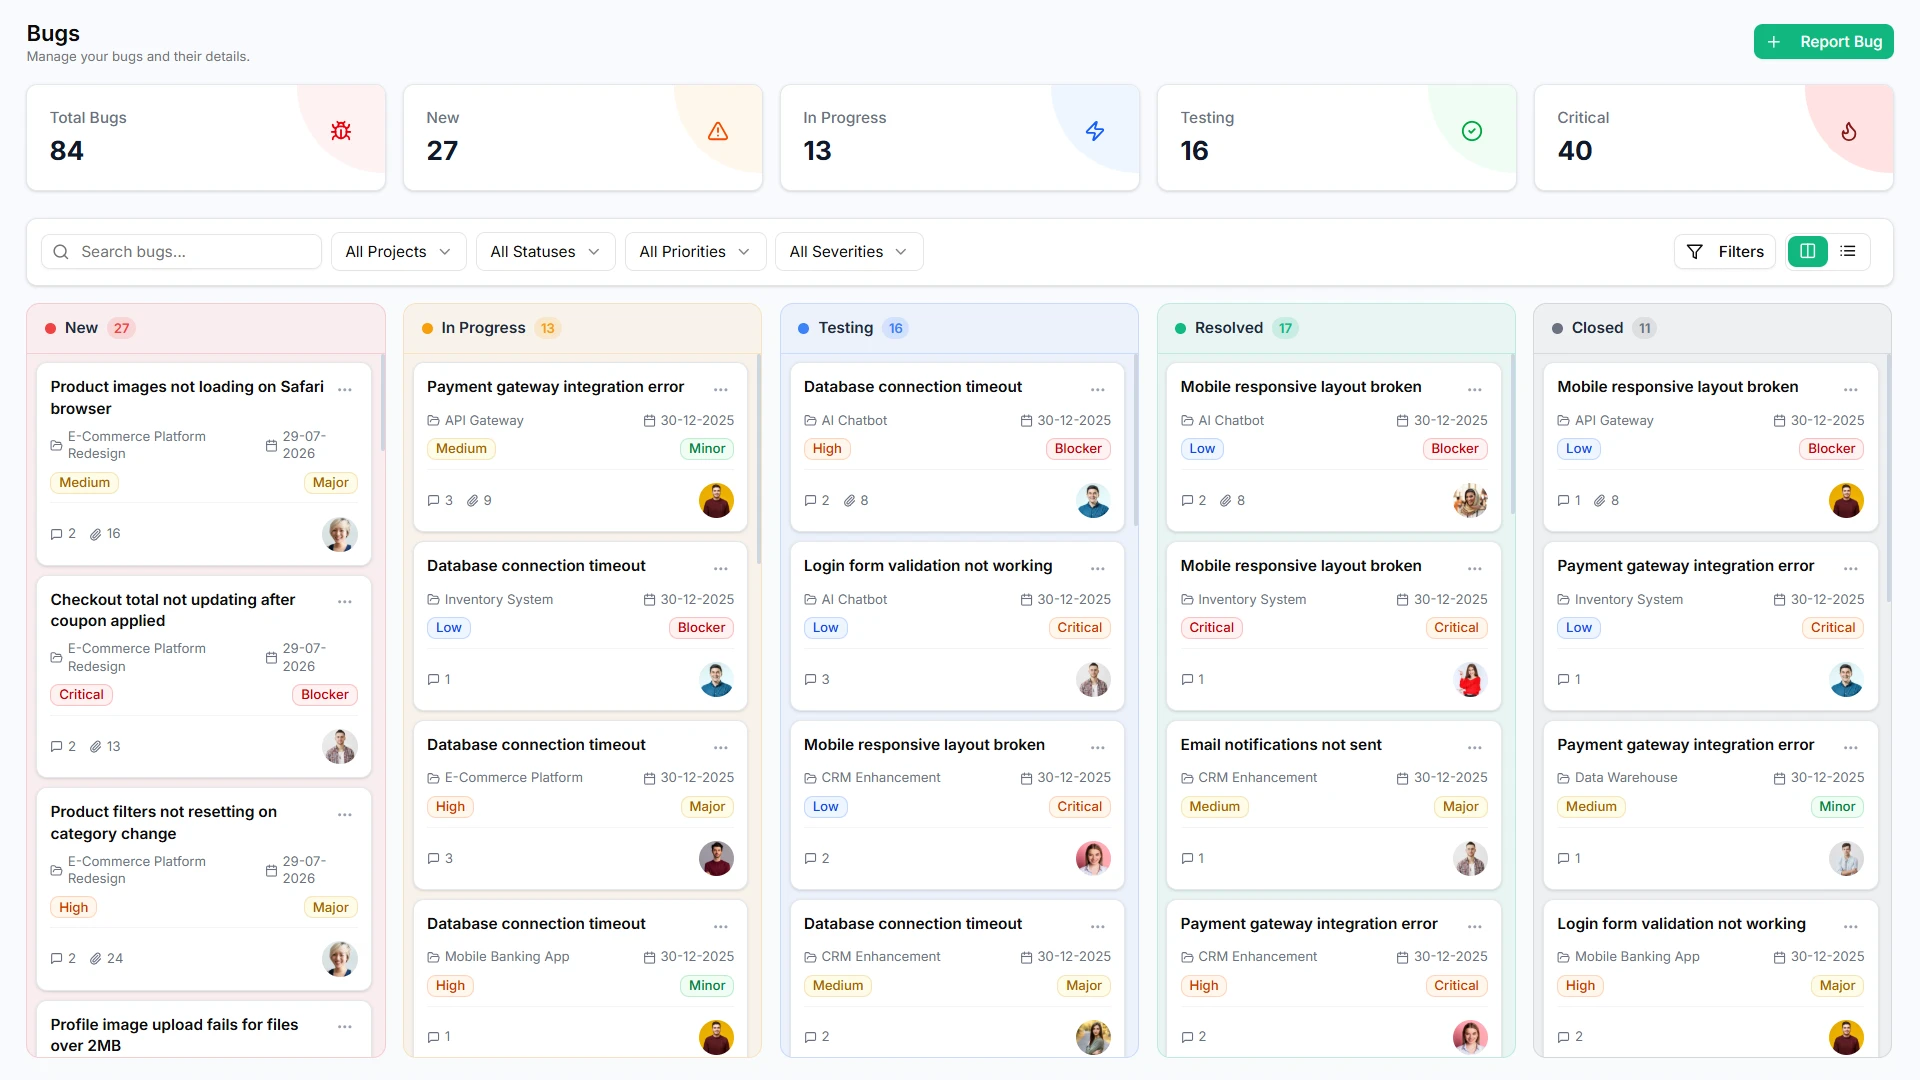
Task: Click the flame icon on Critical card
Action: (x=1849, y=131)
